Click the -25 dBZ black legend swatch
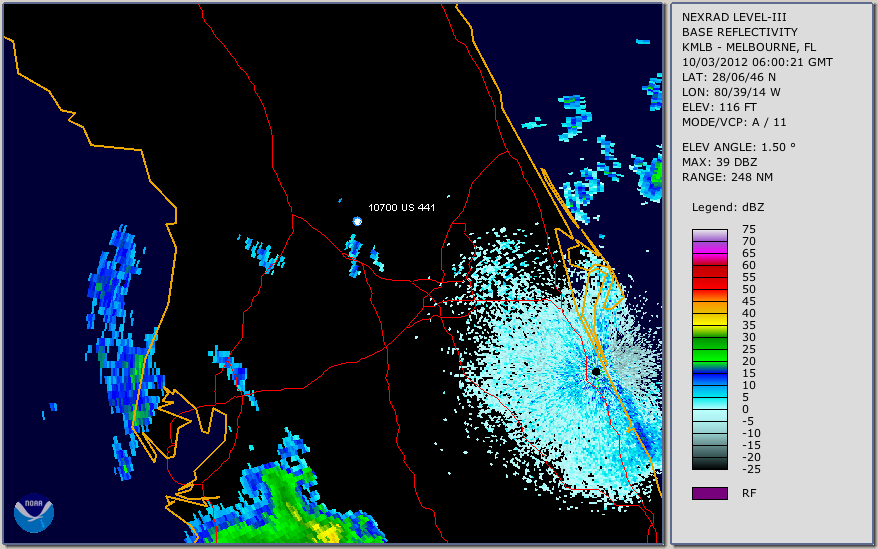 point(710,464)
